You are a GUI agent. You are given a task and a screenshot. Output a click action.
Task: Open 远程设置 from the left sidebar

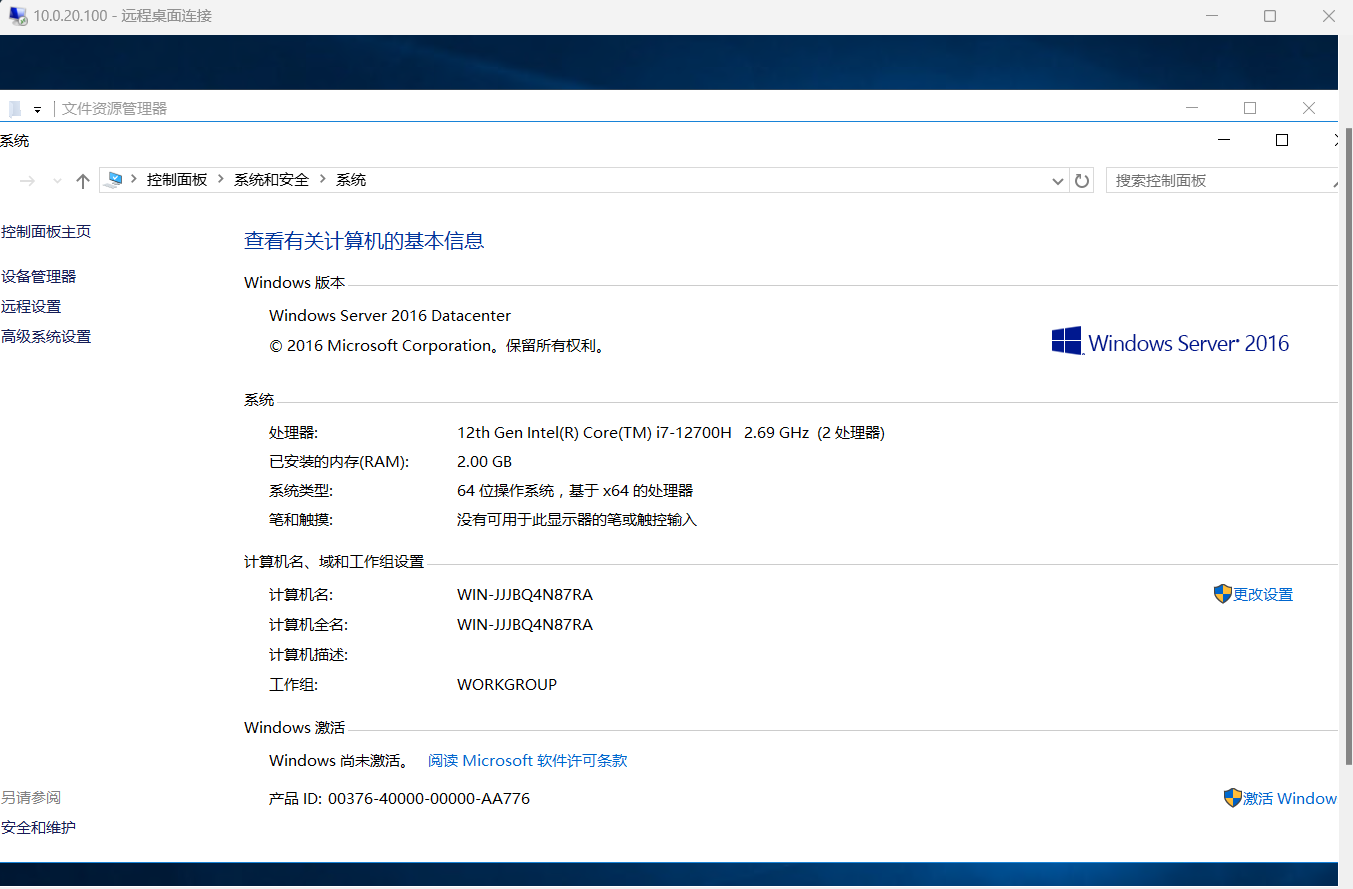(x=31, y=307)
